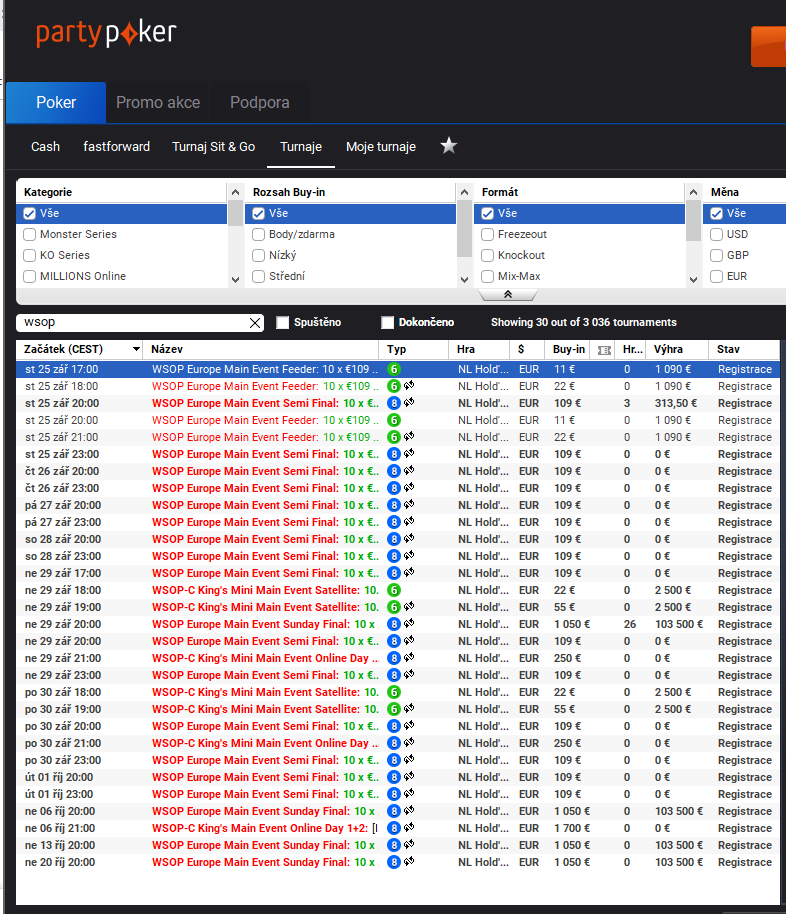This screenshot has height=914, width=786.
Task: Select the fastforward tab
Action: (117, 146)
